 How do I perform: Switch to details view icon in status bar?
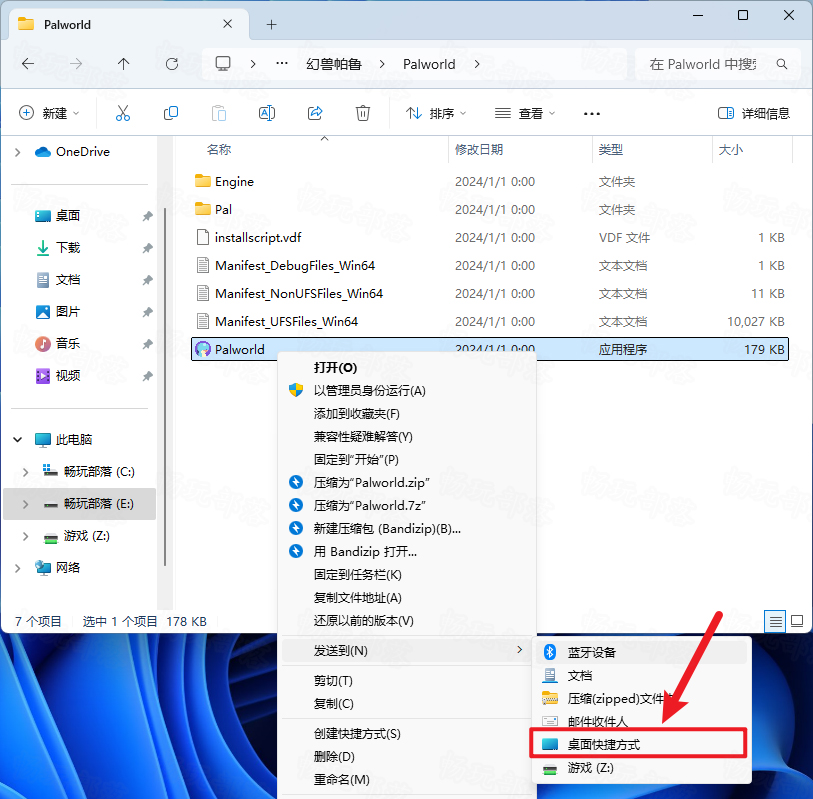[x=775, y=621]
